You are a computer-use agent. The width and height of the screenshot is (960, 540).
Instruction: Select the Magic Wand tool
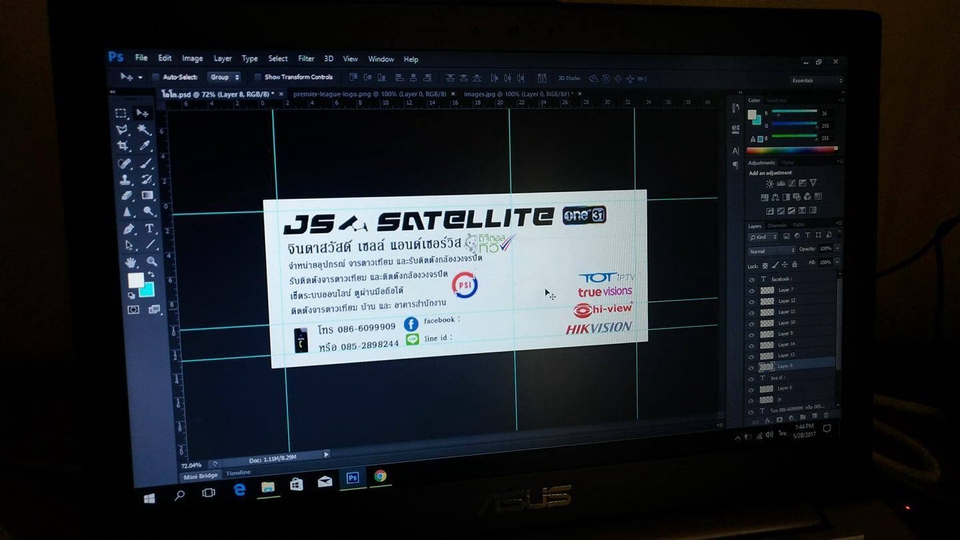(x=144, y=130)
